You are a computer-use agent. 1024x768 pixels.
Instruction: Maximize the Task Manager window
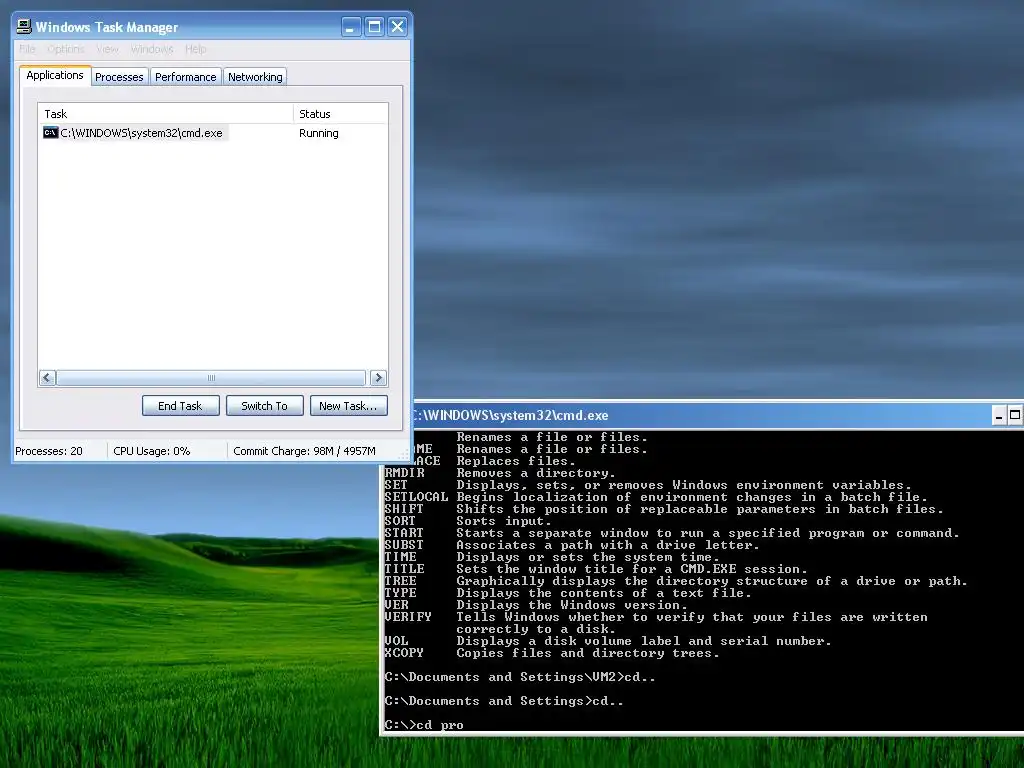374,27
